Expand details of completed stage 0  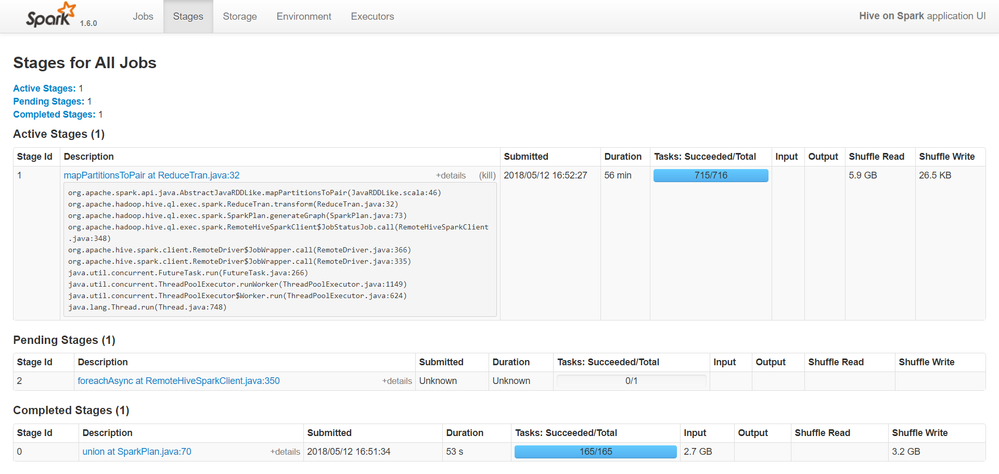pyautogui.click(x=285, y=452)
